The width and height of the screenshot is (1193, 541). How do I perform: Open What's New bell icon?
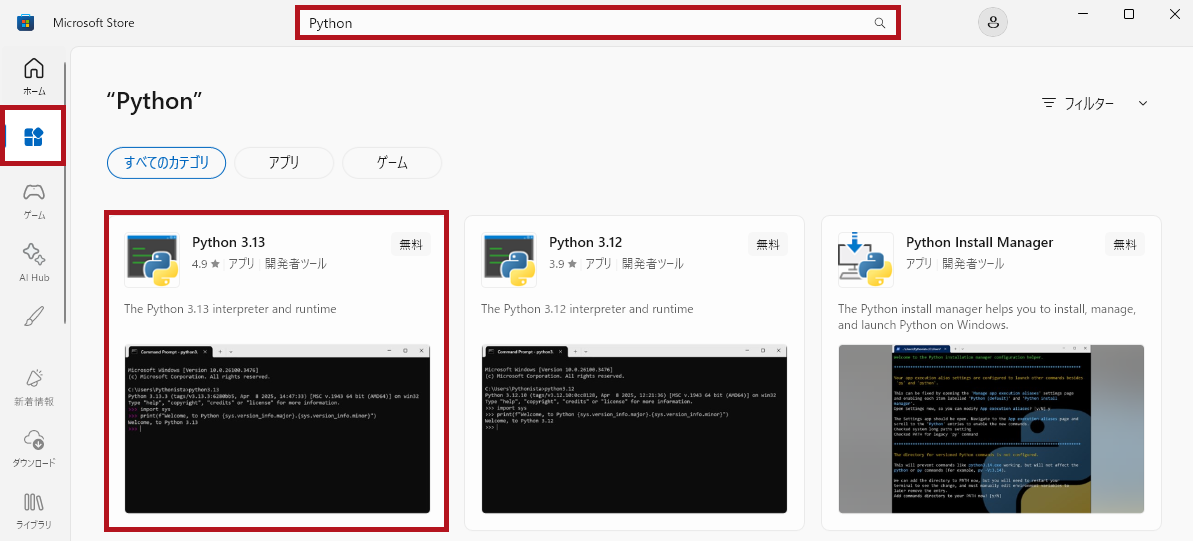point(34,379)
